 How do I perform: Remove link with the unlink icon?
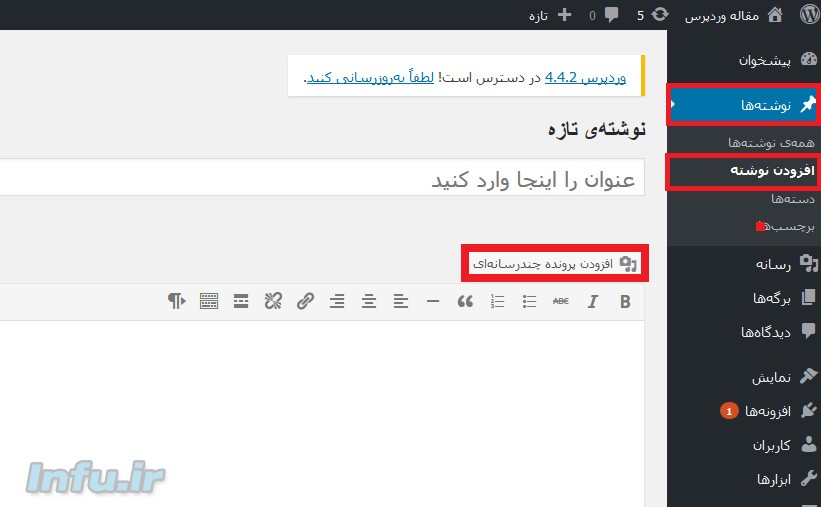pos(272,301)
